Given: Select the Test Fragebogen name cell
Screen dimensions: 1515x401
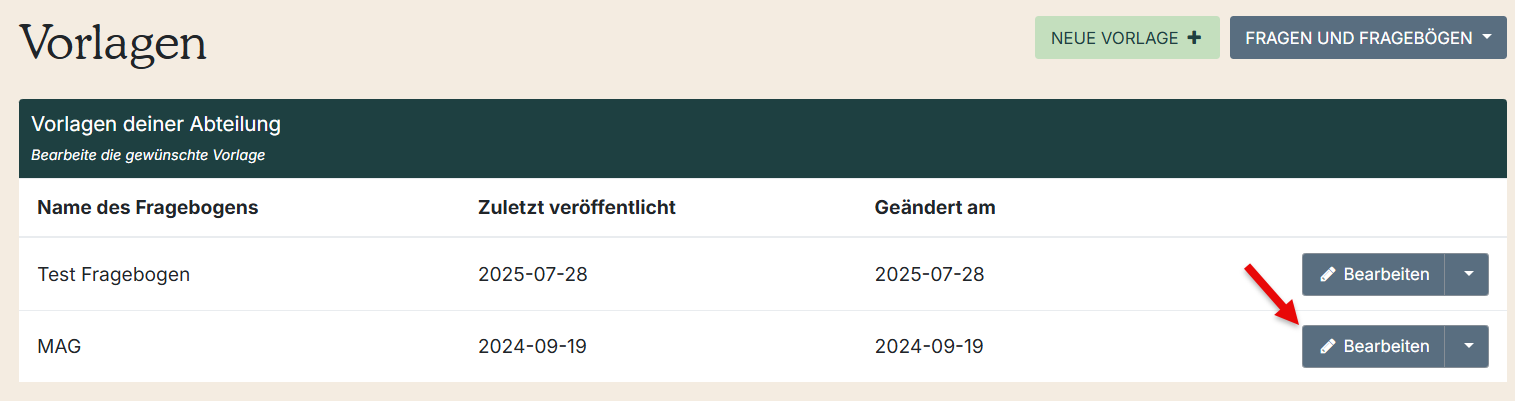Looking at the screenshot, I should (x=113, y=274).
